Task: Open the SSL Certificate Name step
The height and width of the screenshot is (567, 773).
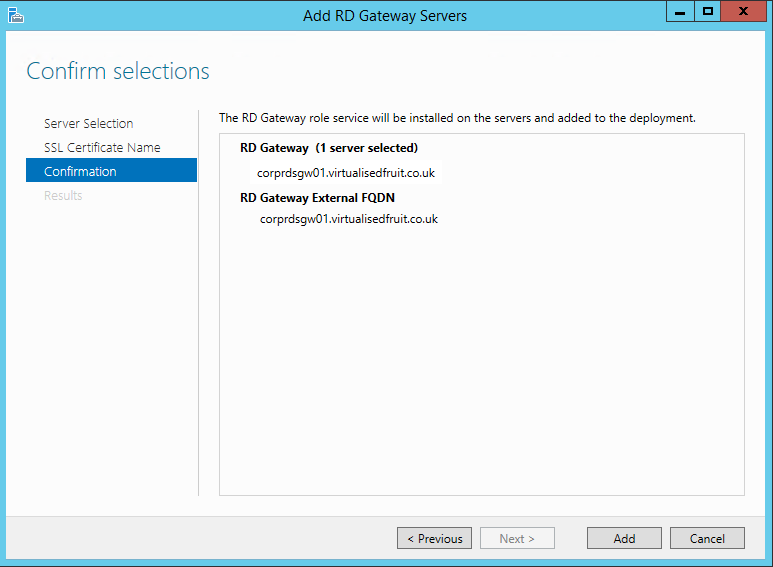Action: (x=102, y=148)
